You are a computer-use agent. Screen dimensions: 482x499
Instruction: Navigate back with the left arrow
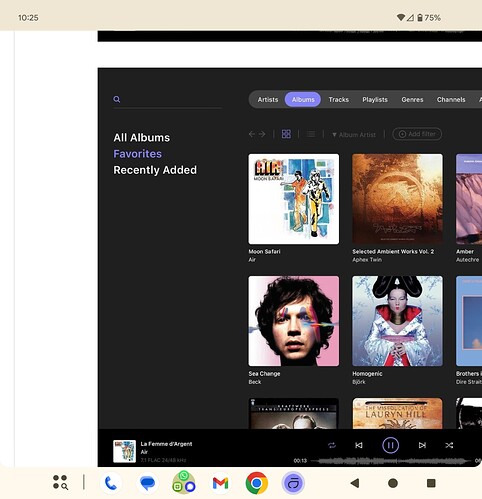point(252,134)
